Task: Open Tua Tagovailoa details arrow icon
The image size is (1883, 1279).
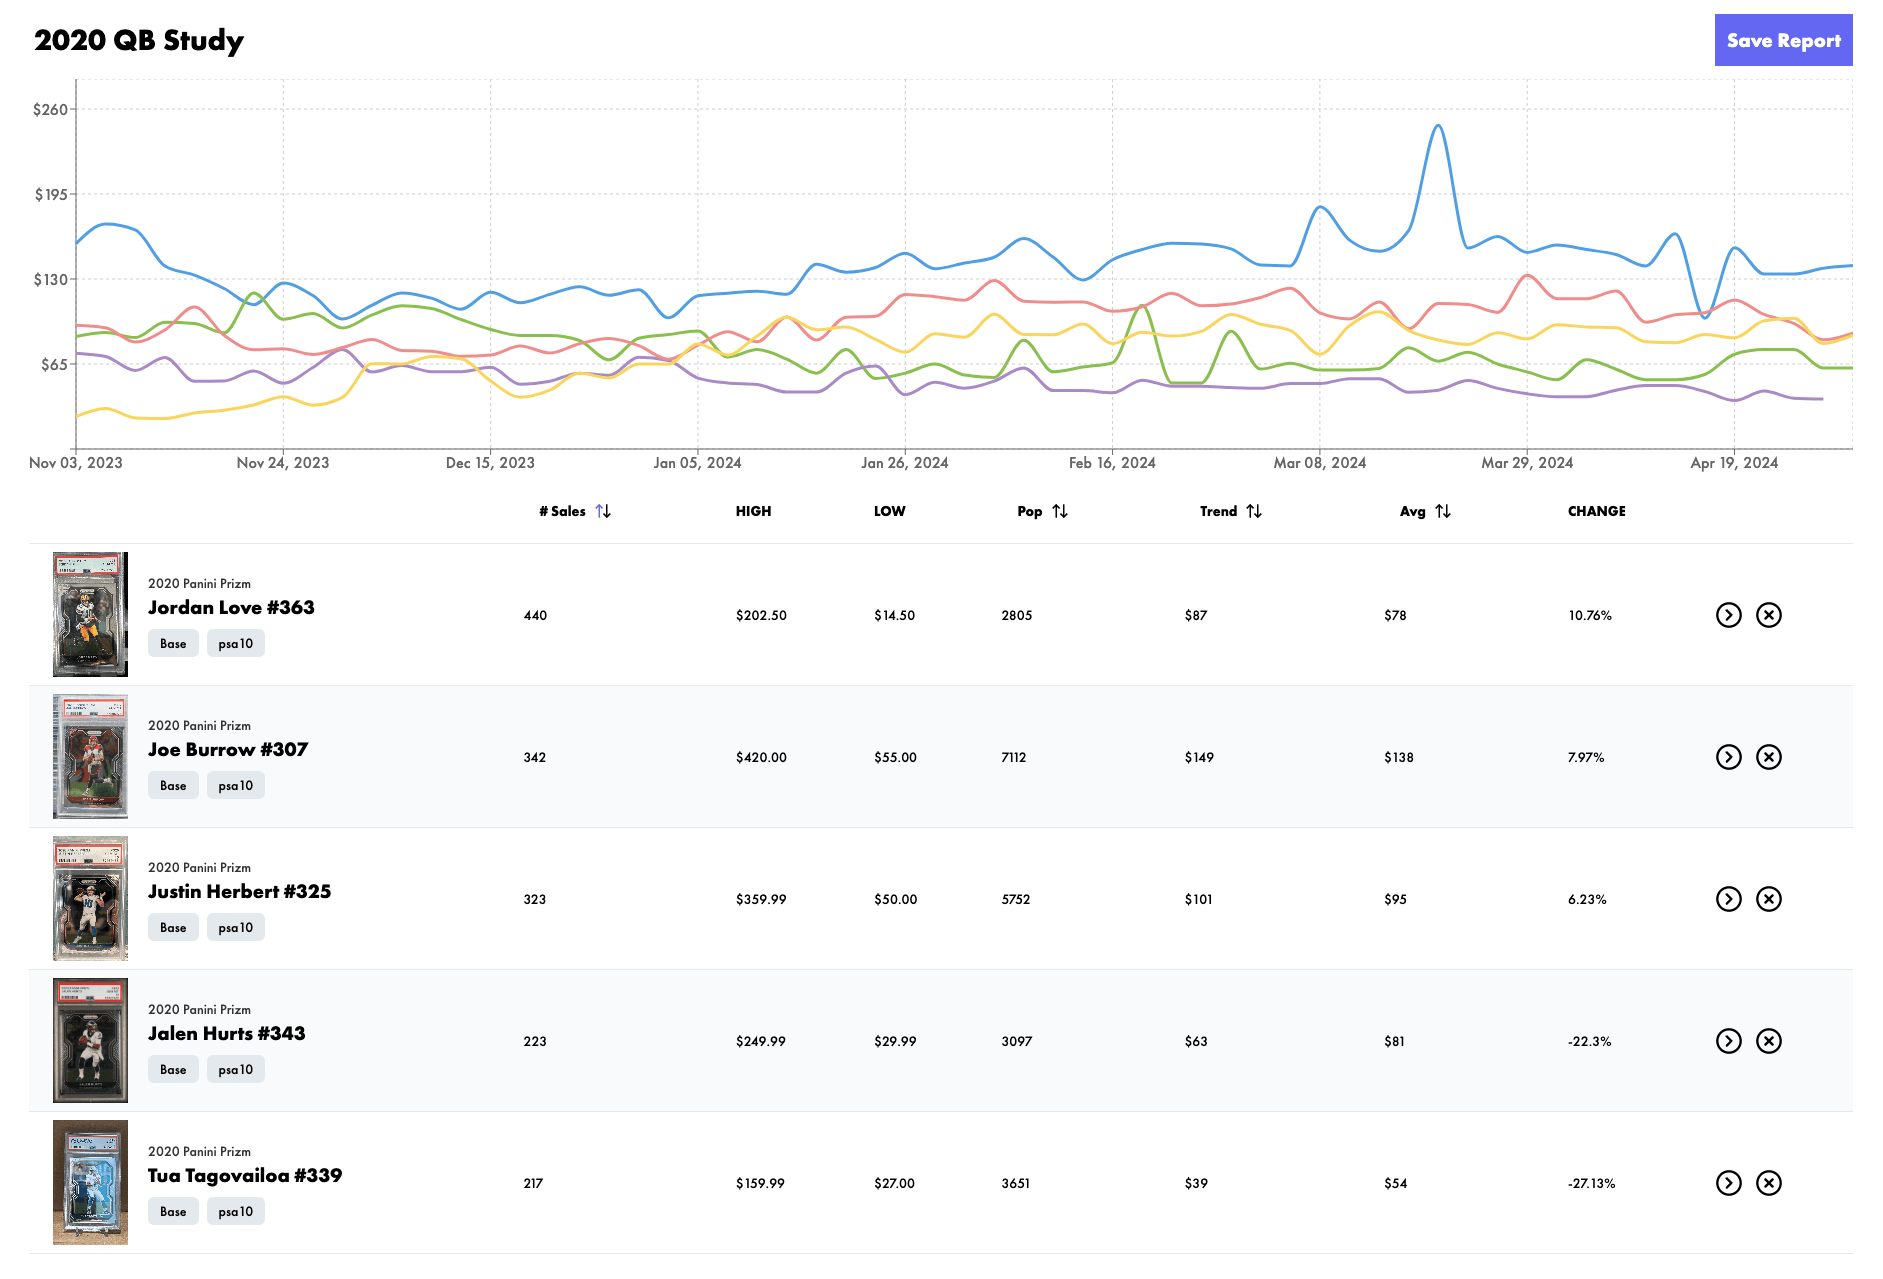Action: (x=1728, y=1183)
